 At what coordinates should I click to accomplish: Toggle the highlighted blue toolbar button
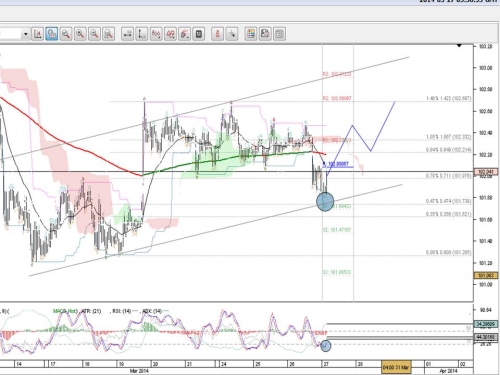point(52,34)
